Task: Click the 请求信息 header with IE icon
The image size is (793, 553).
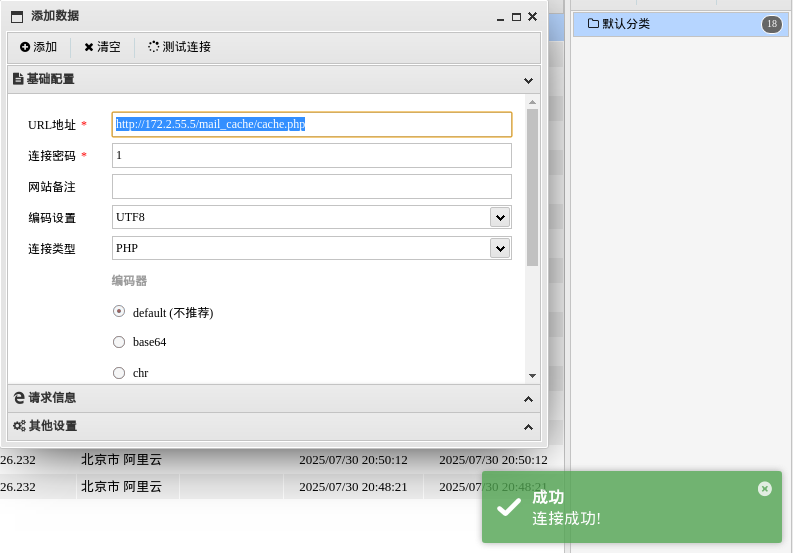Action: click(x=274, y=398)
